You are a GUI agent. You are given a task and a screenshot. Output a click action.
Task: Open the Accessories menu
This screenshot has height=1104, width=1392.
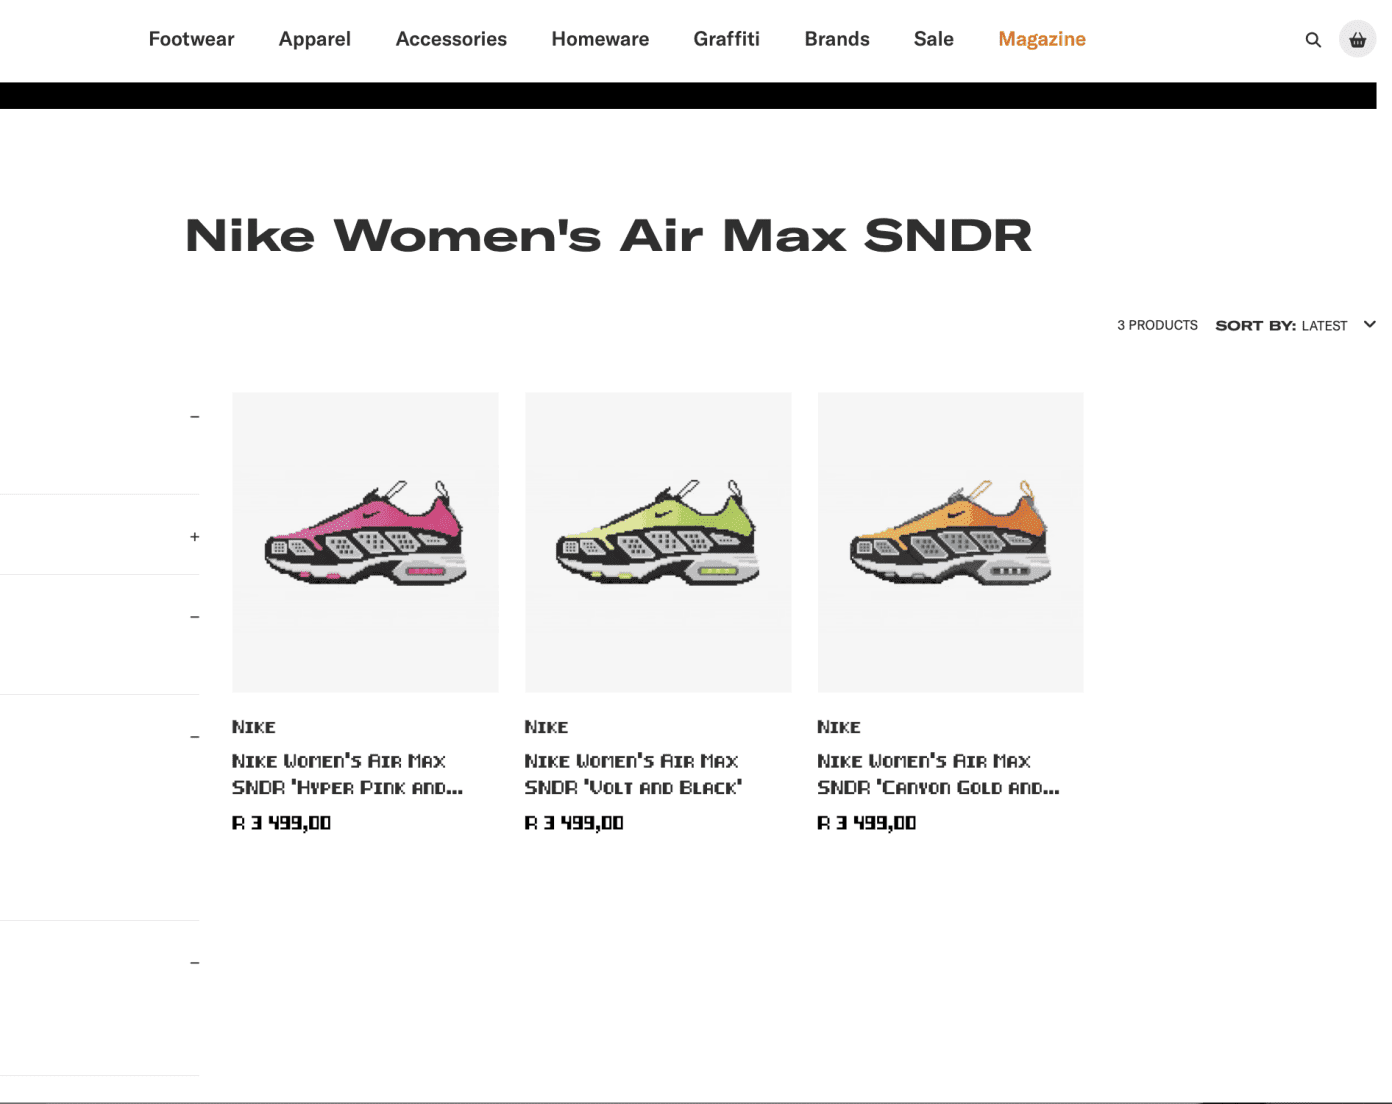(x=451, y=39)
